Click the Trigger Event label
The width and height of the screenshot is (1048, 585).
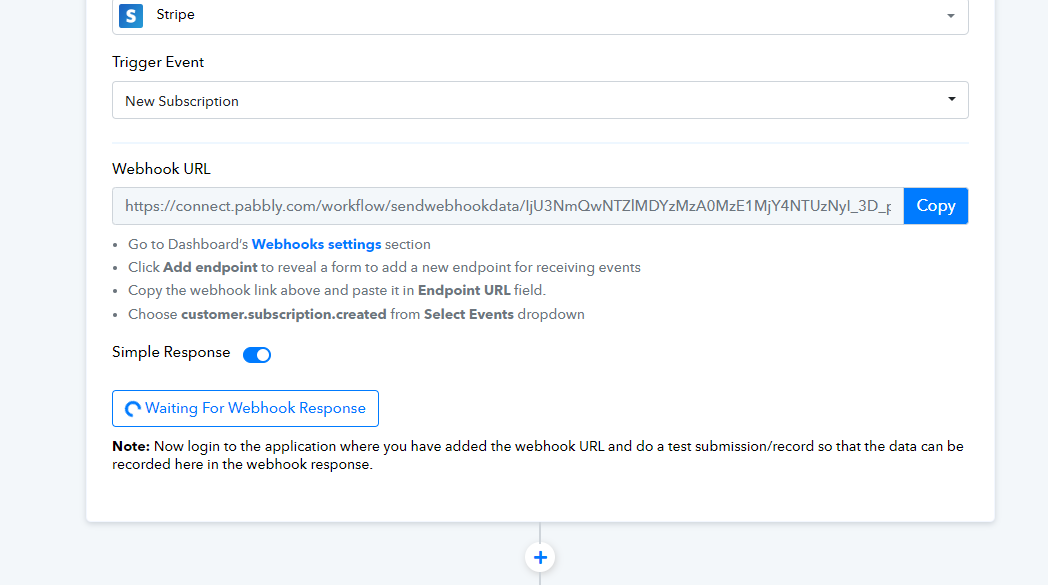click(x=158, y=62)
